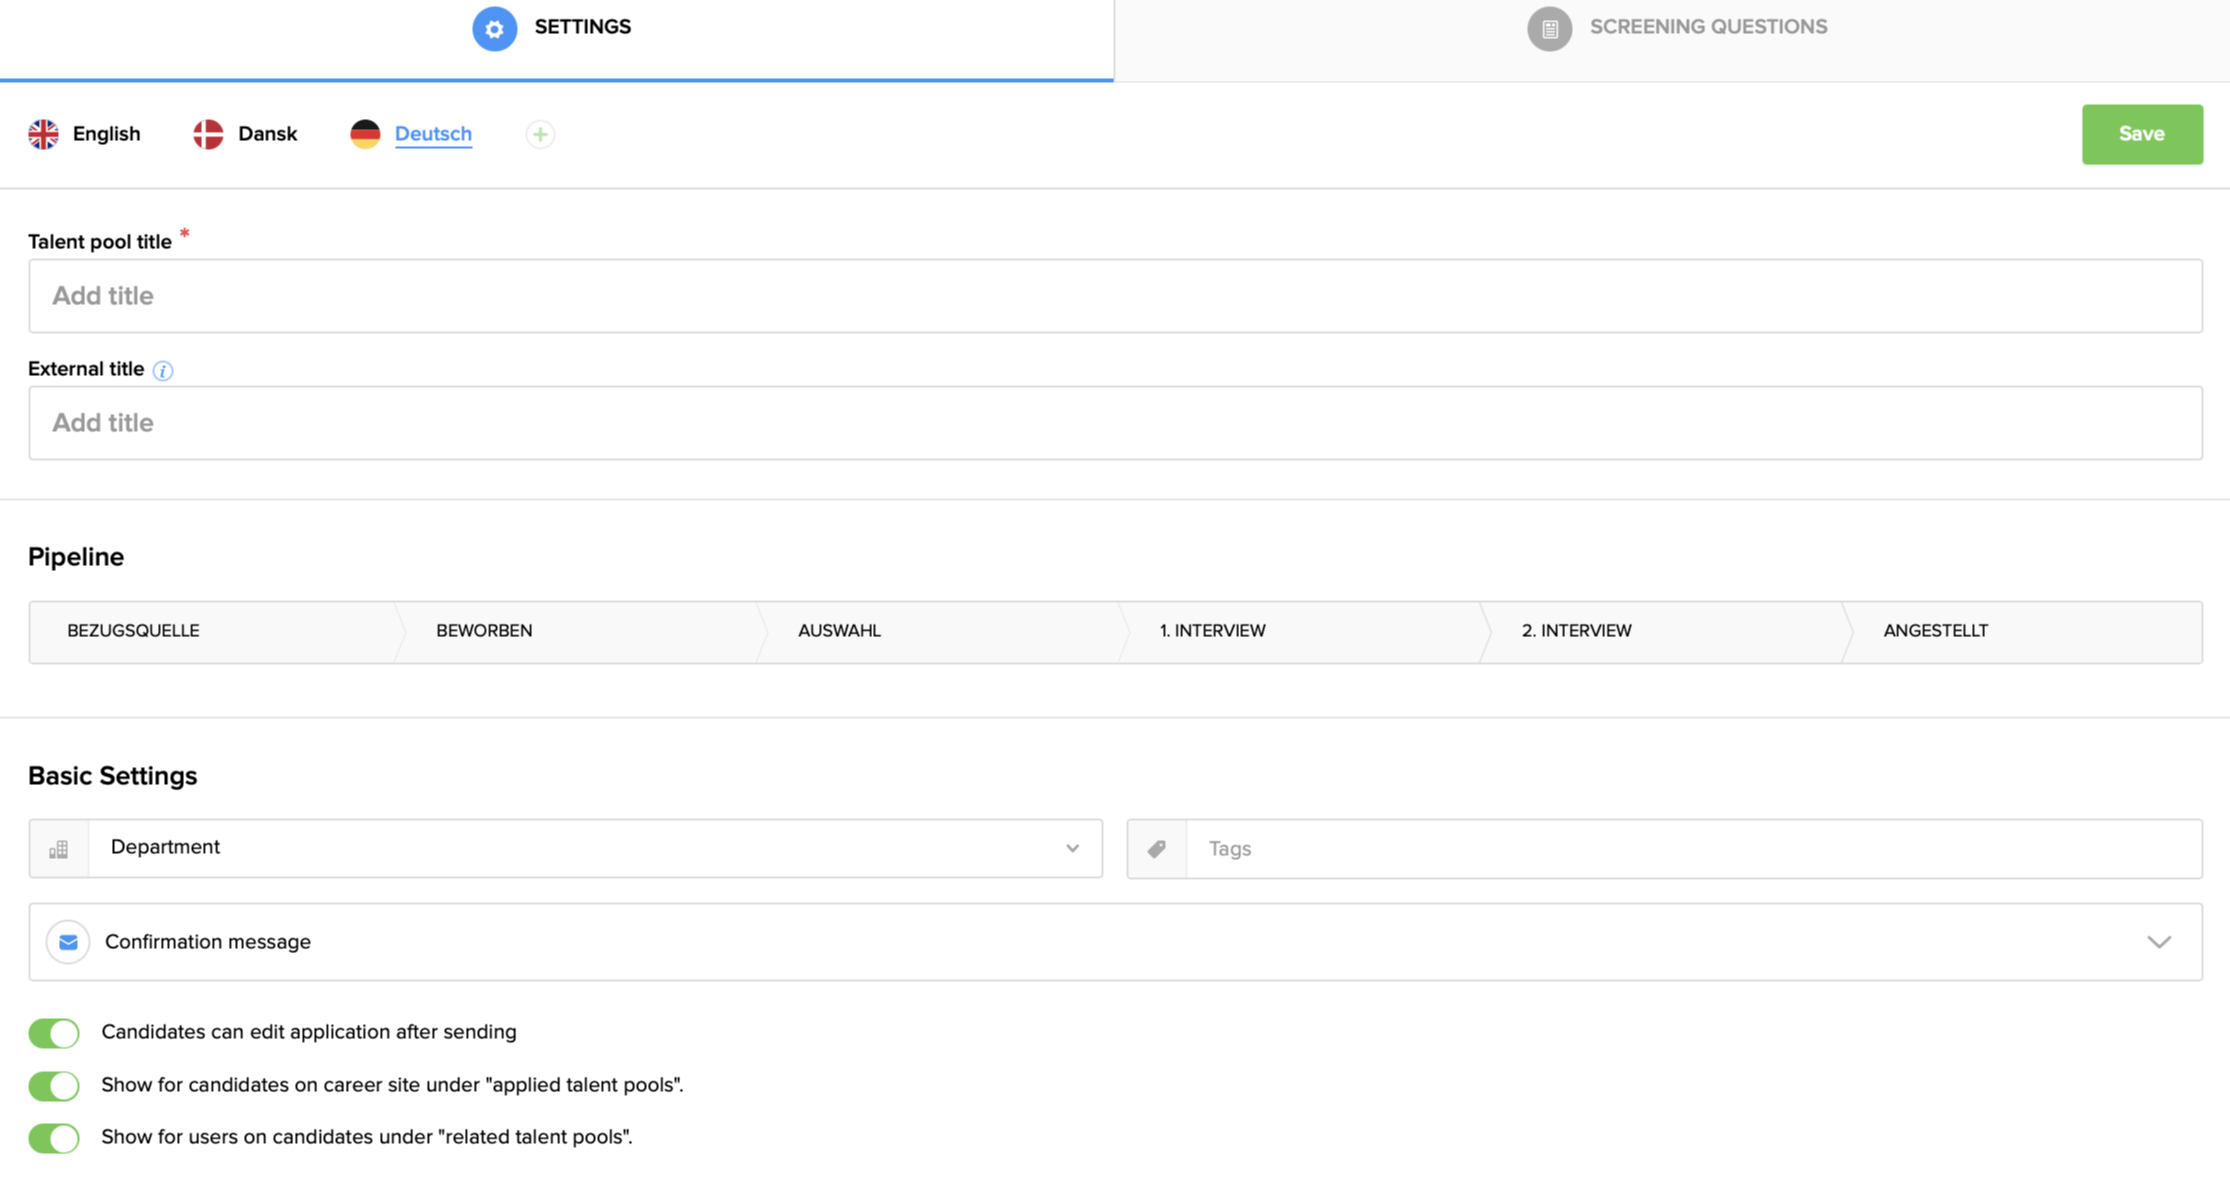Click the Save button
The width and height of the screenshot is (2230, 1182).
pos(2141,133)
